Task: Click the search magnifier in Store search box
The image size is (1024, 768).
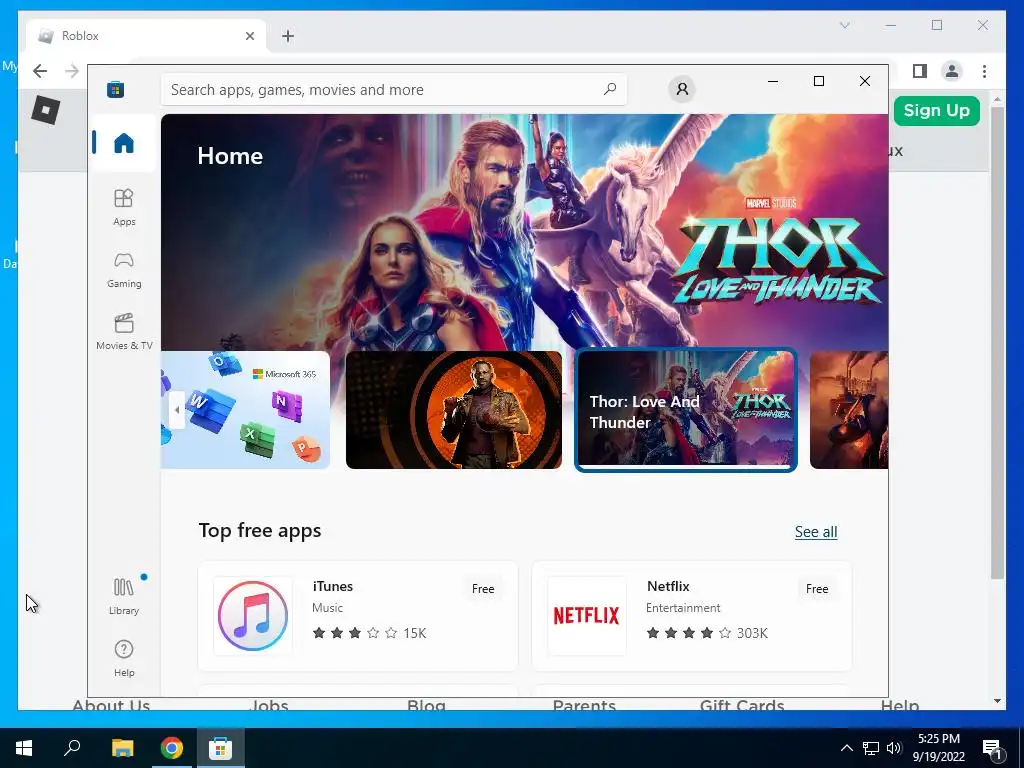Action: point(610,89)
